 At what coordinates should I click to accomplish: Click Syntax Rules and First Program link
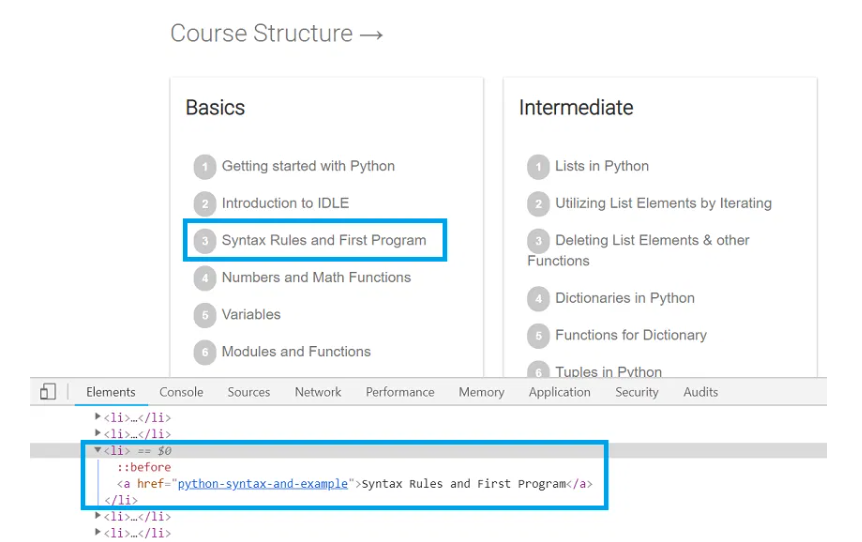coord(324,240)
